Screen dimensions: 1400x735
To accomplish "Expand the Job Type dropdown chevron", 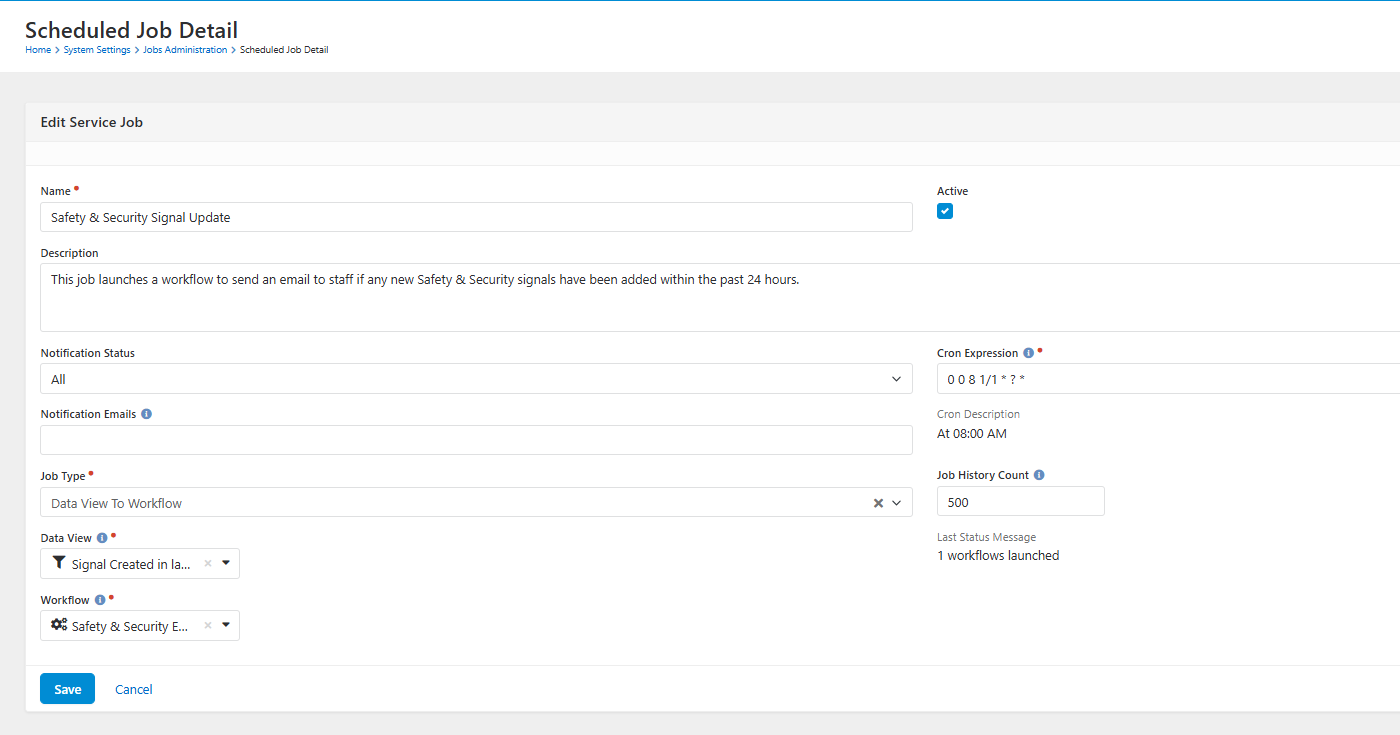I will pos(897,503).
